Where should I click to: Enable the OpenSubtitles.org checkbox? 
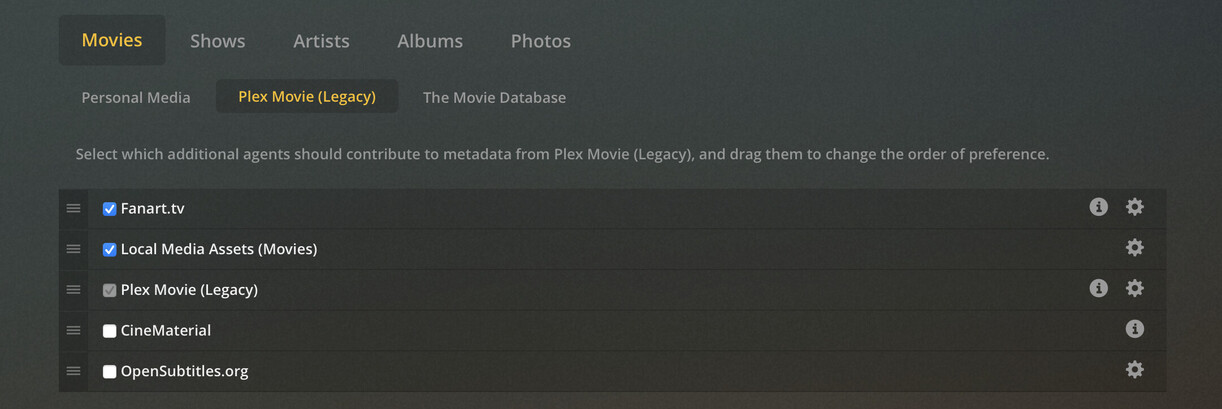click(110, 372)
